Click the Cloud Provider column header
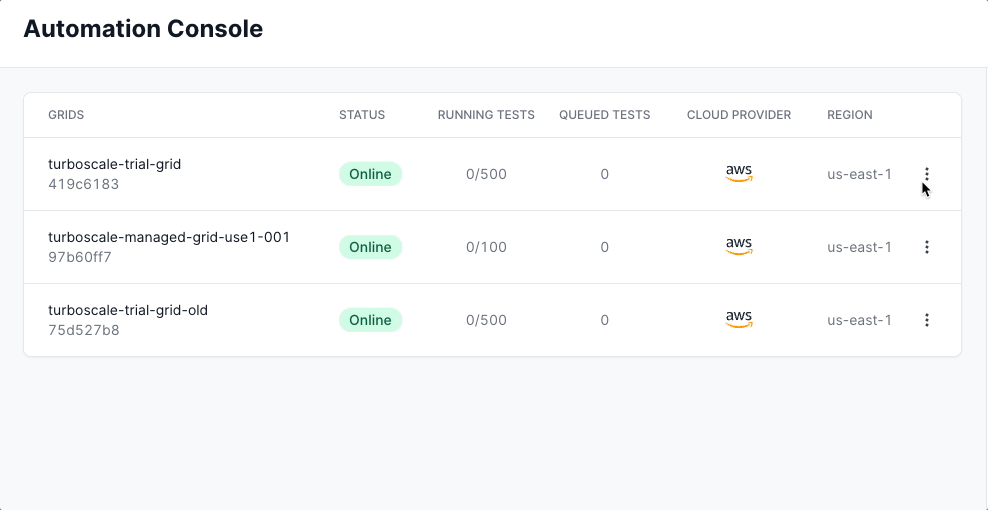The height and width of the screenshot is (510, 988). coord(739,115)
